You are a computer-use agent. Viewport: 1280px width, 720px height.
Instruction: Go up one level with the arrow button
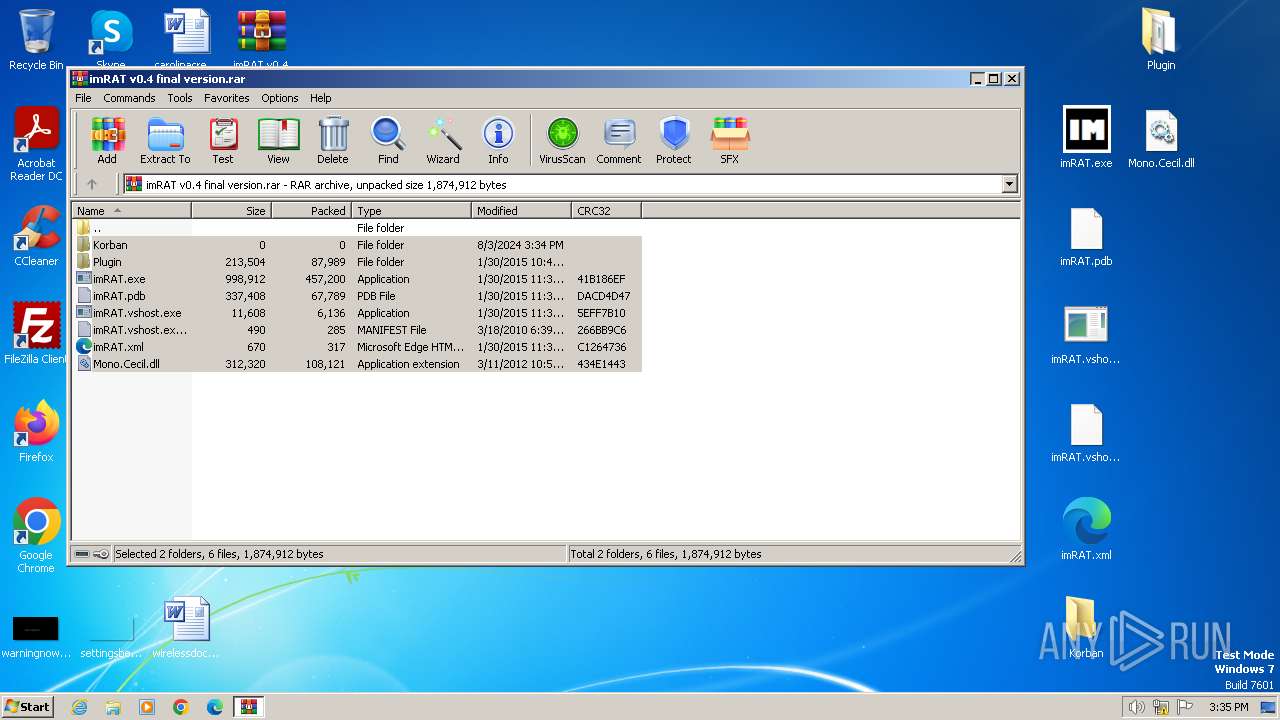(92, 184)
